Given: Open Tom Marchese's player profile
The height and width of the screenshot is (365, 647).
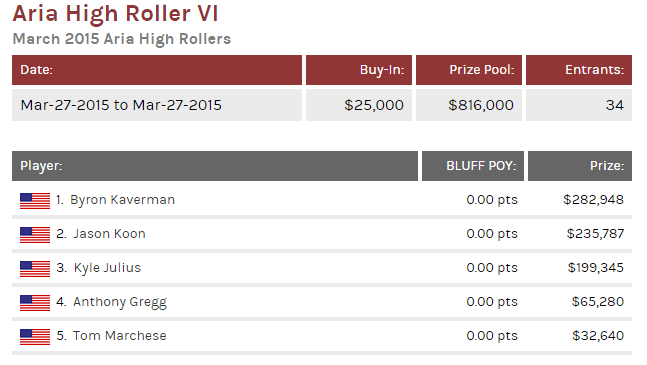Looking at the screenshot, I should pyautogui.click(x=120, y=336).
